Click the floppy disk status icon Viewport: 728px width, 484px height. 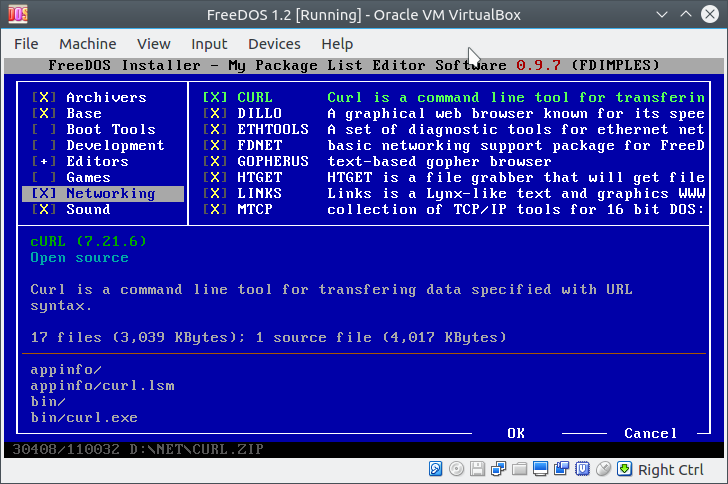pyautogui.click(x=478, y=469)
